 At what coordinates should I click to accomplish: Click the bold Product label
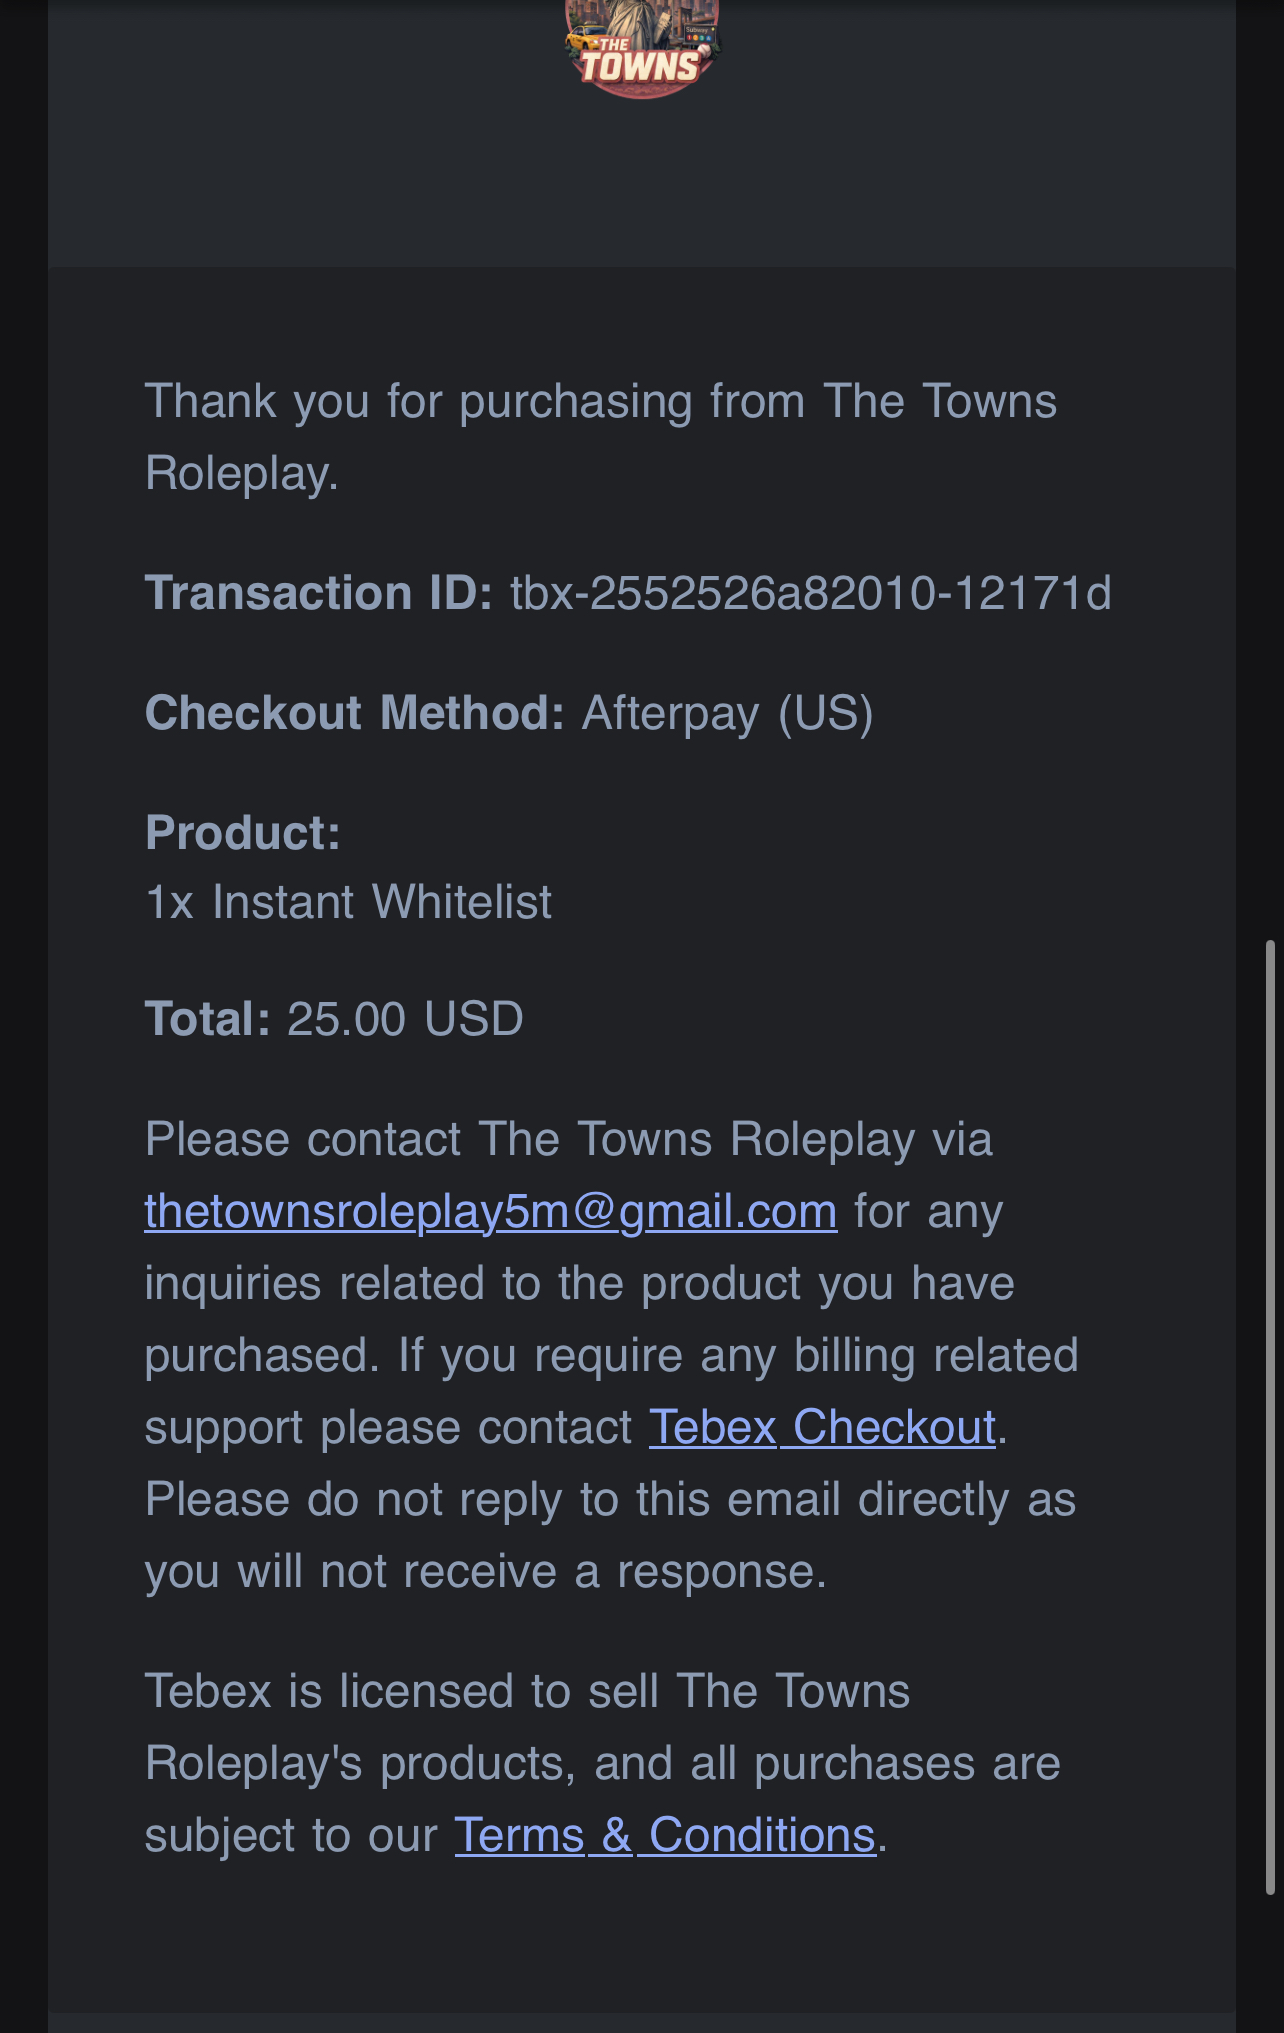coord(243,833)
